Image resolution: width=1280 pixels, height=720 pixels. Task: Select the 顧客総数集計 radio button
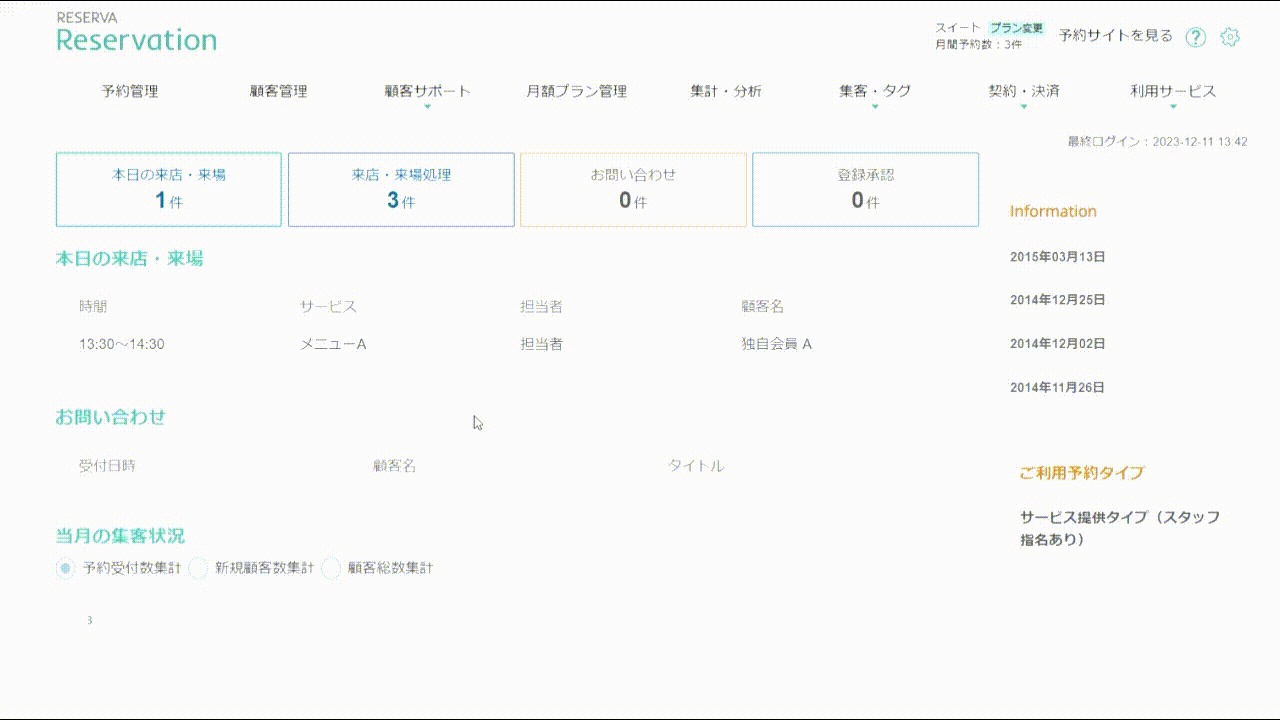[x=331, y=568]
